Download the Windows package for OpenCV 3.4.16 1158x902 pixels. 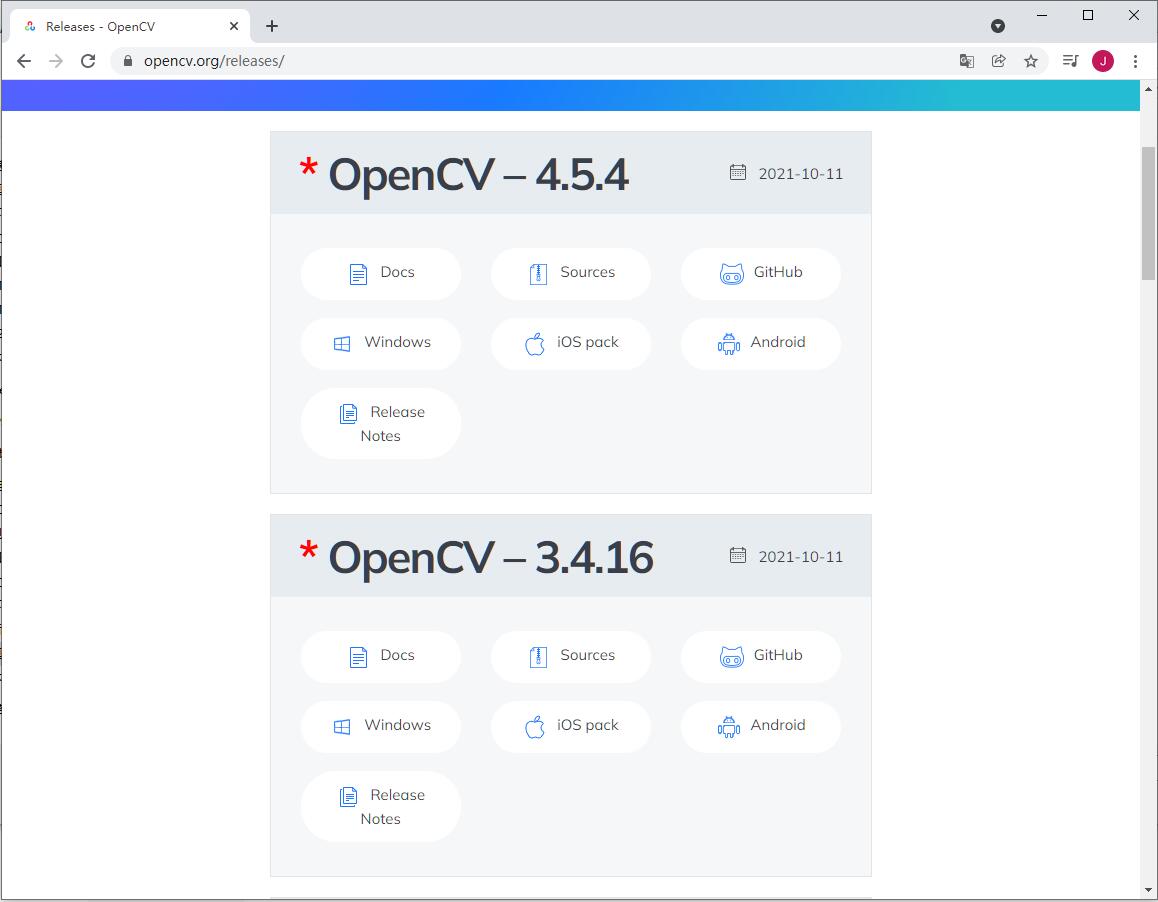click(x=380, y=726)
